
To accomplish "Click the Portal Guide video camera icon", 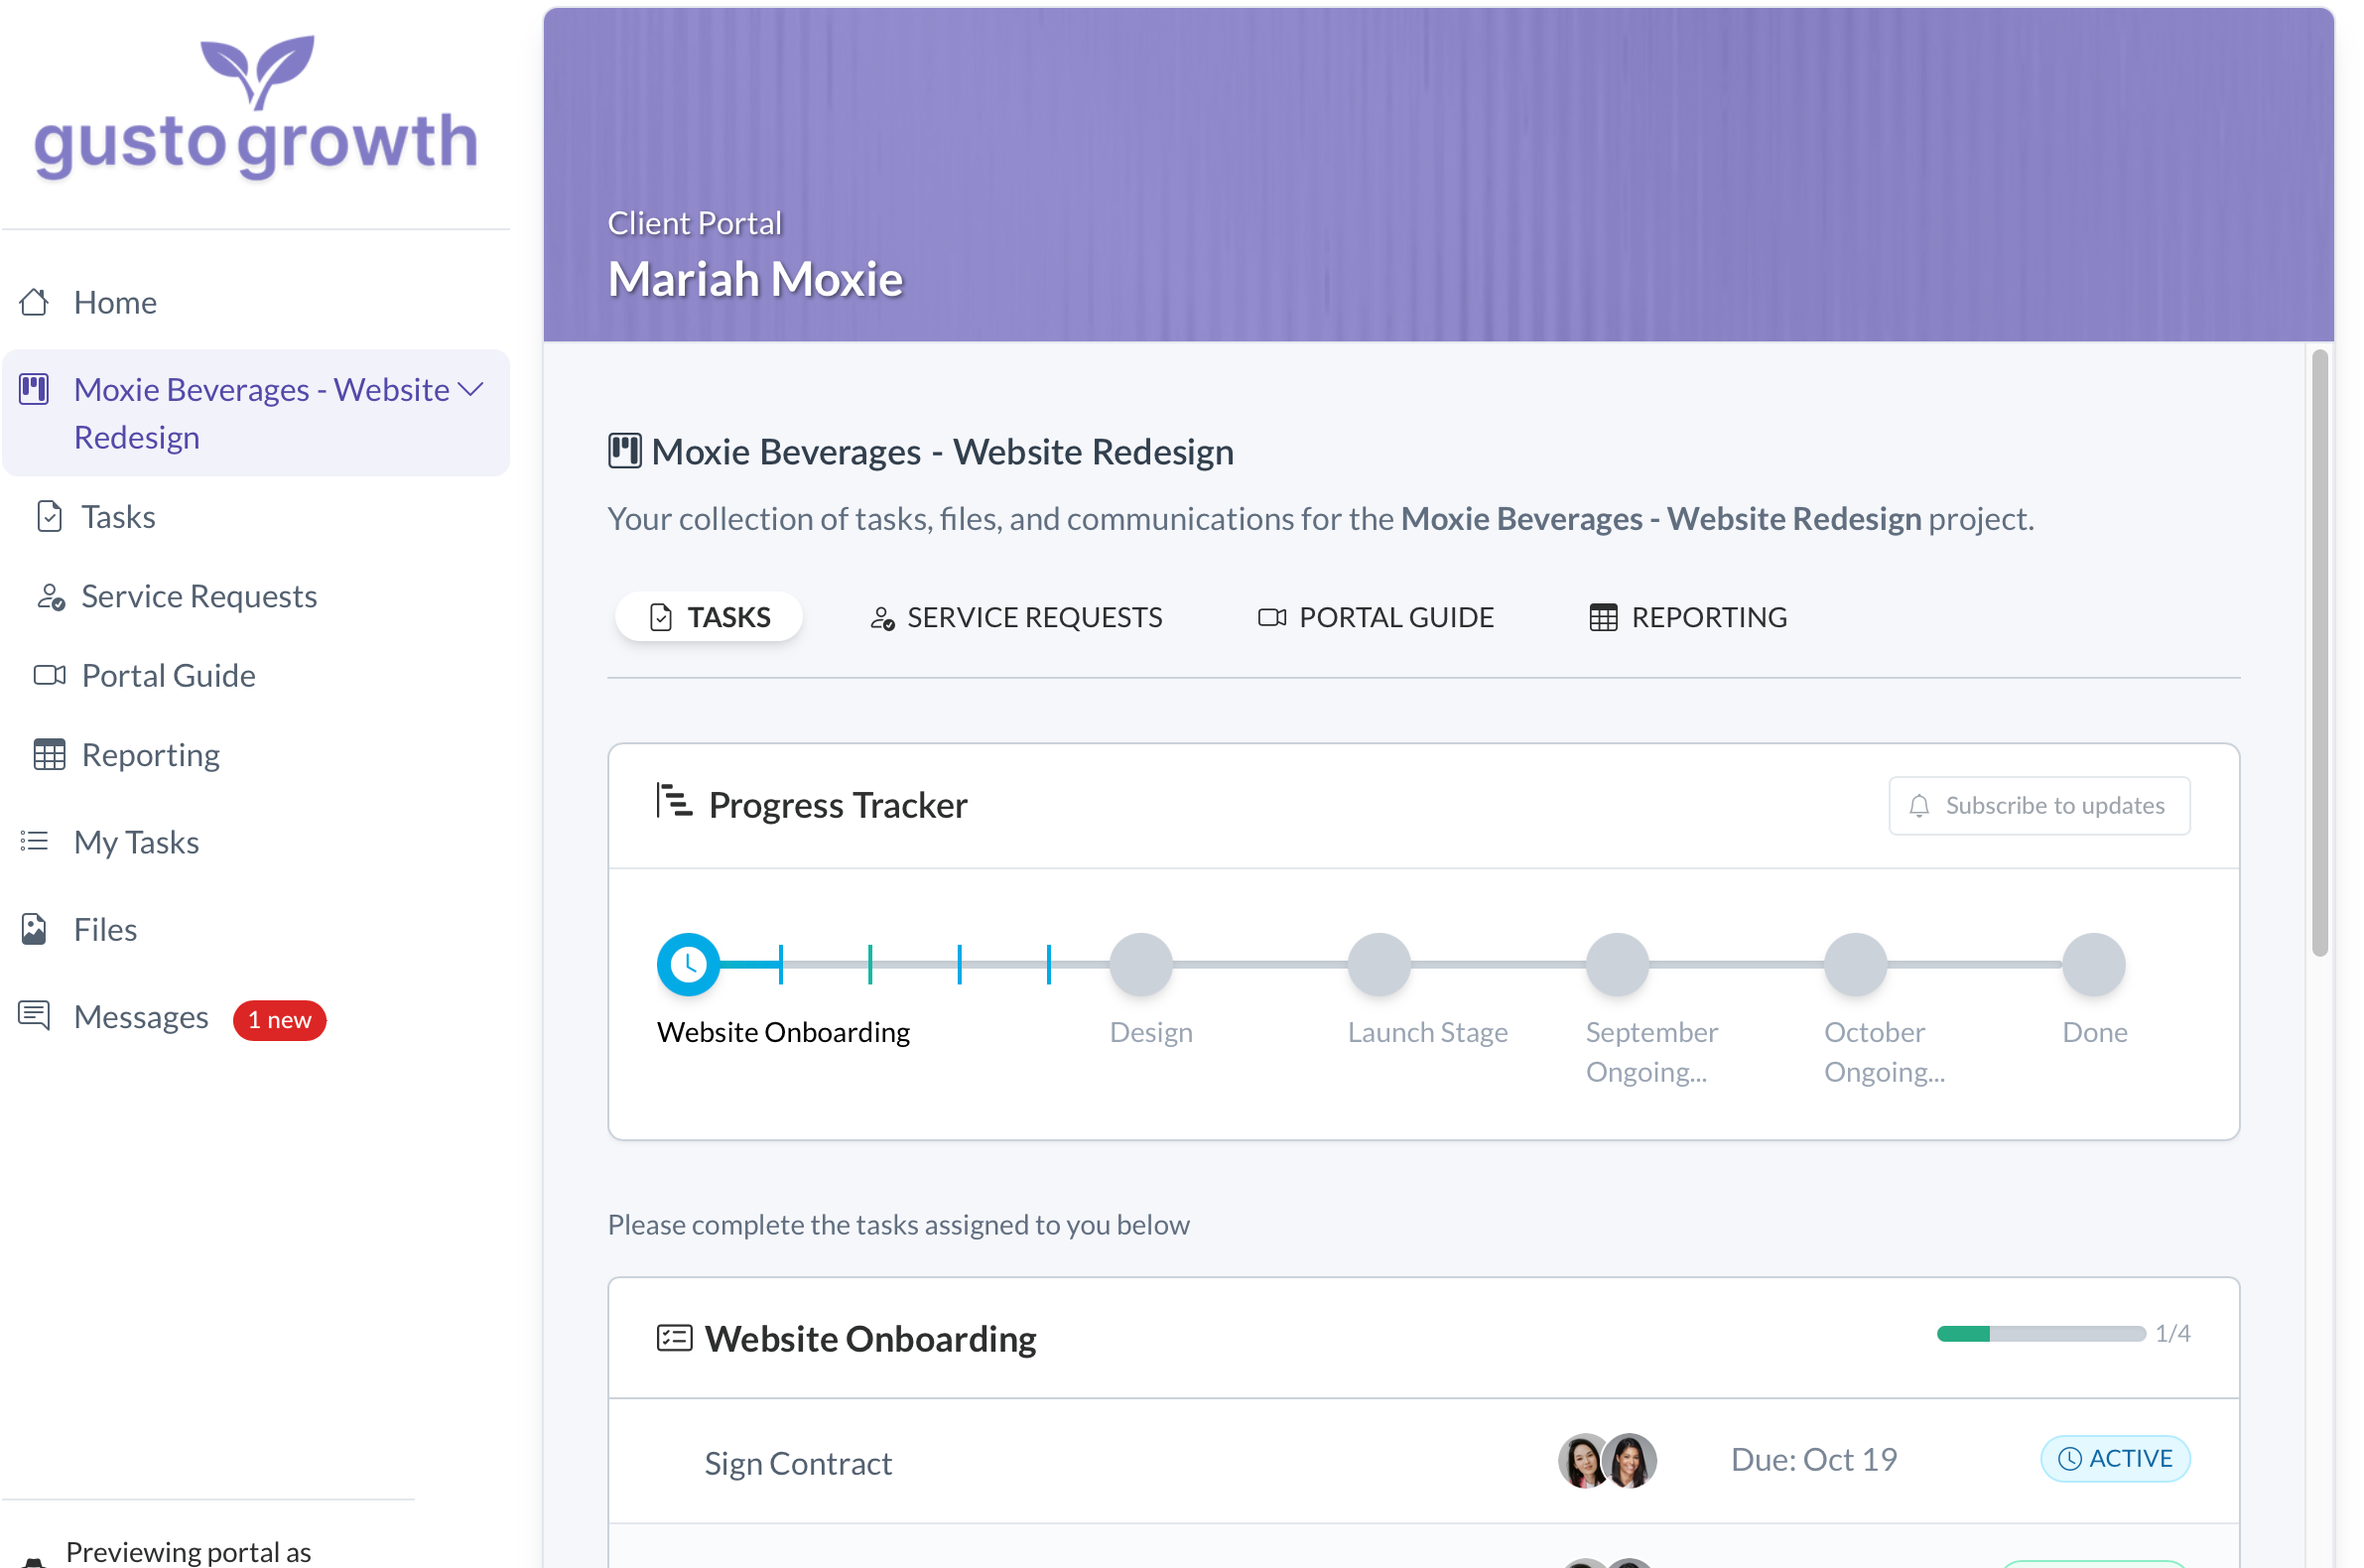I will coord(49,676).
